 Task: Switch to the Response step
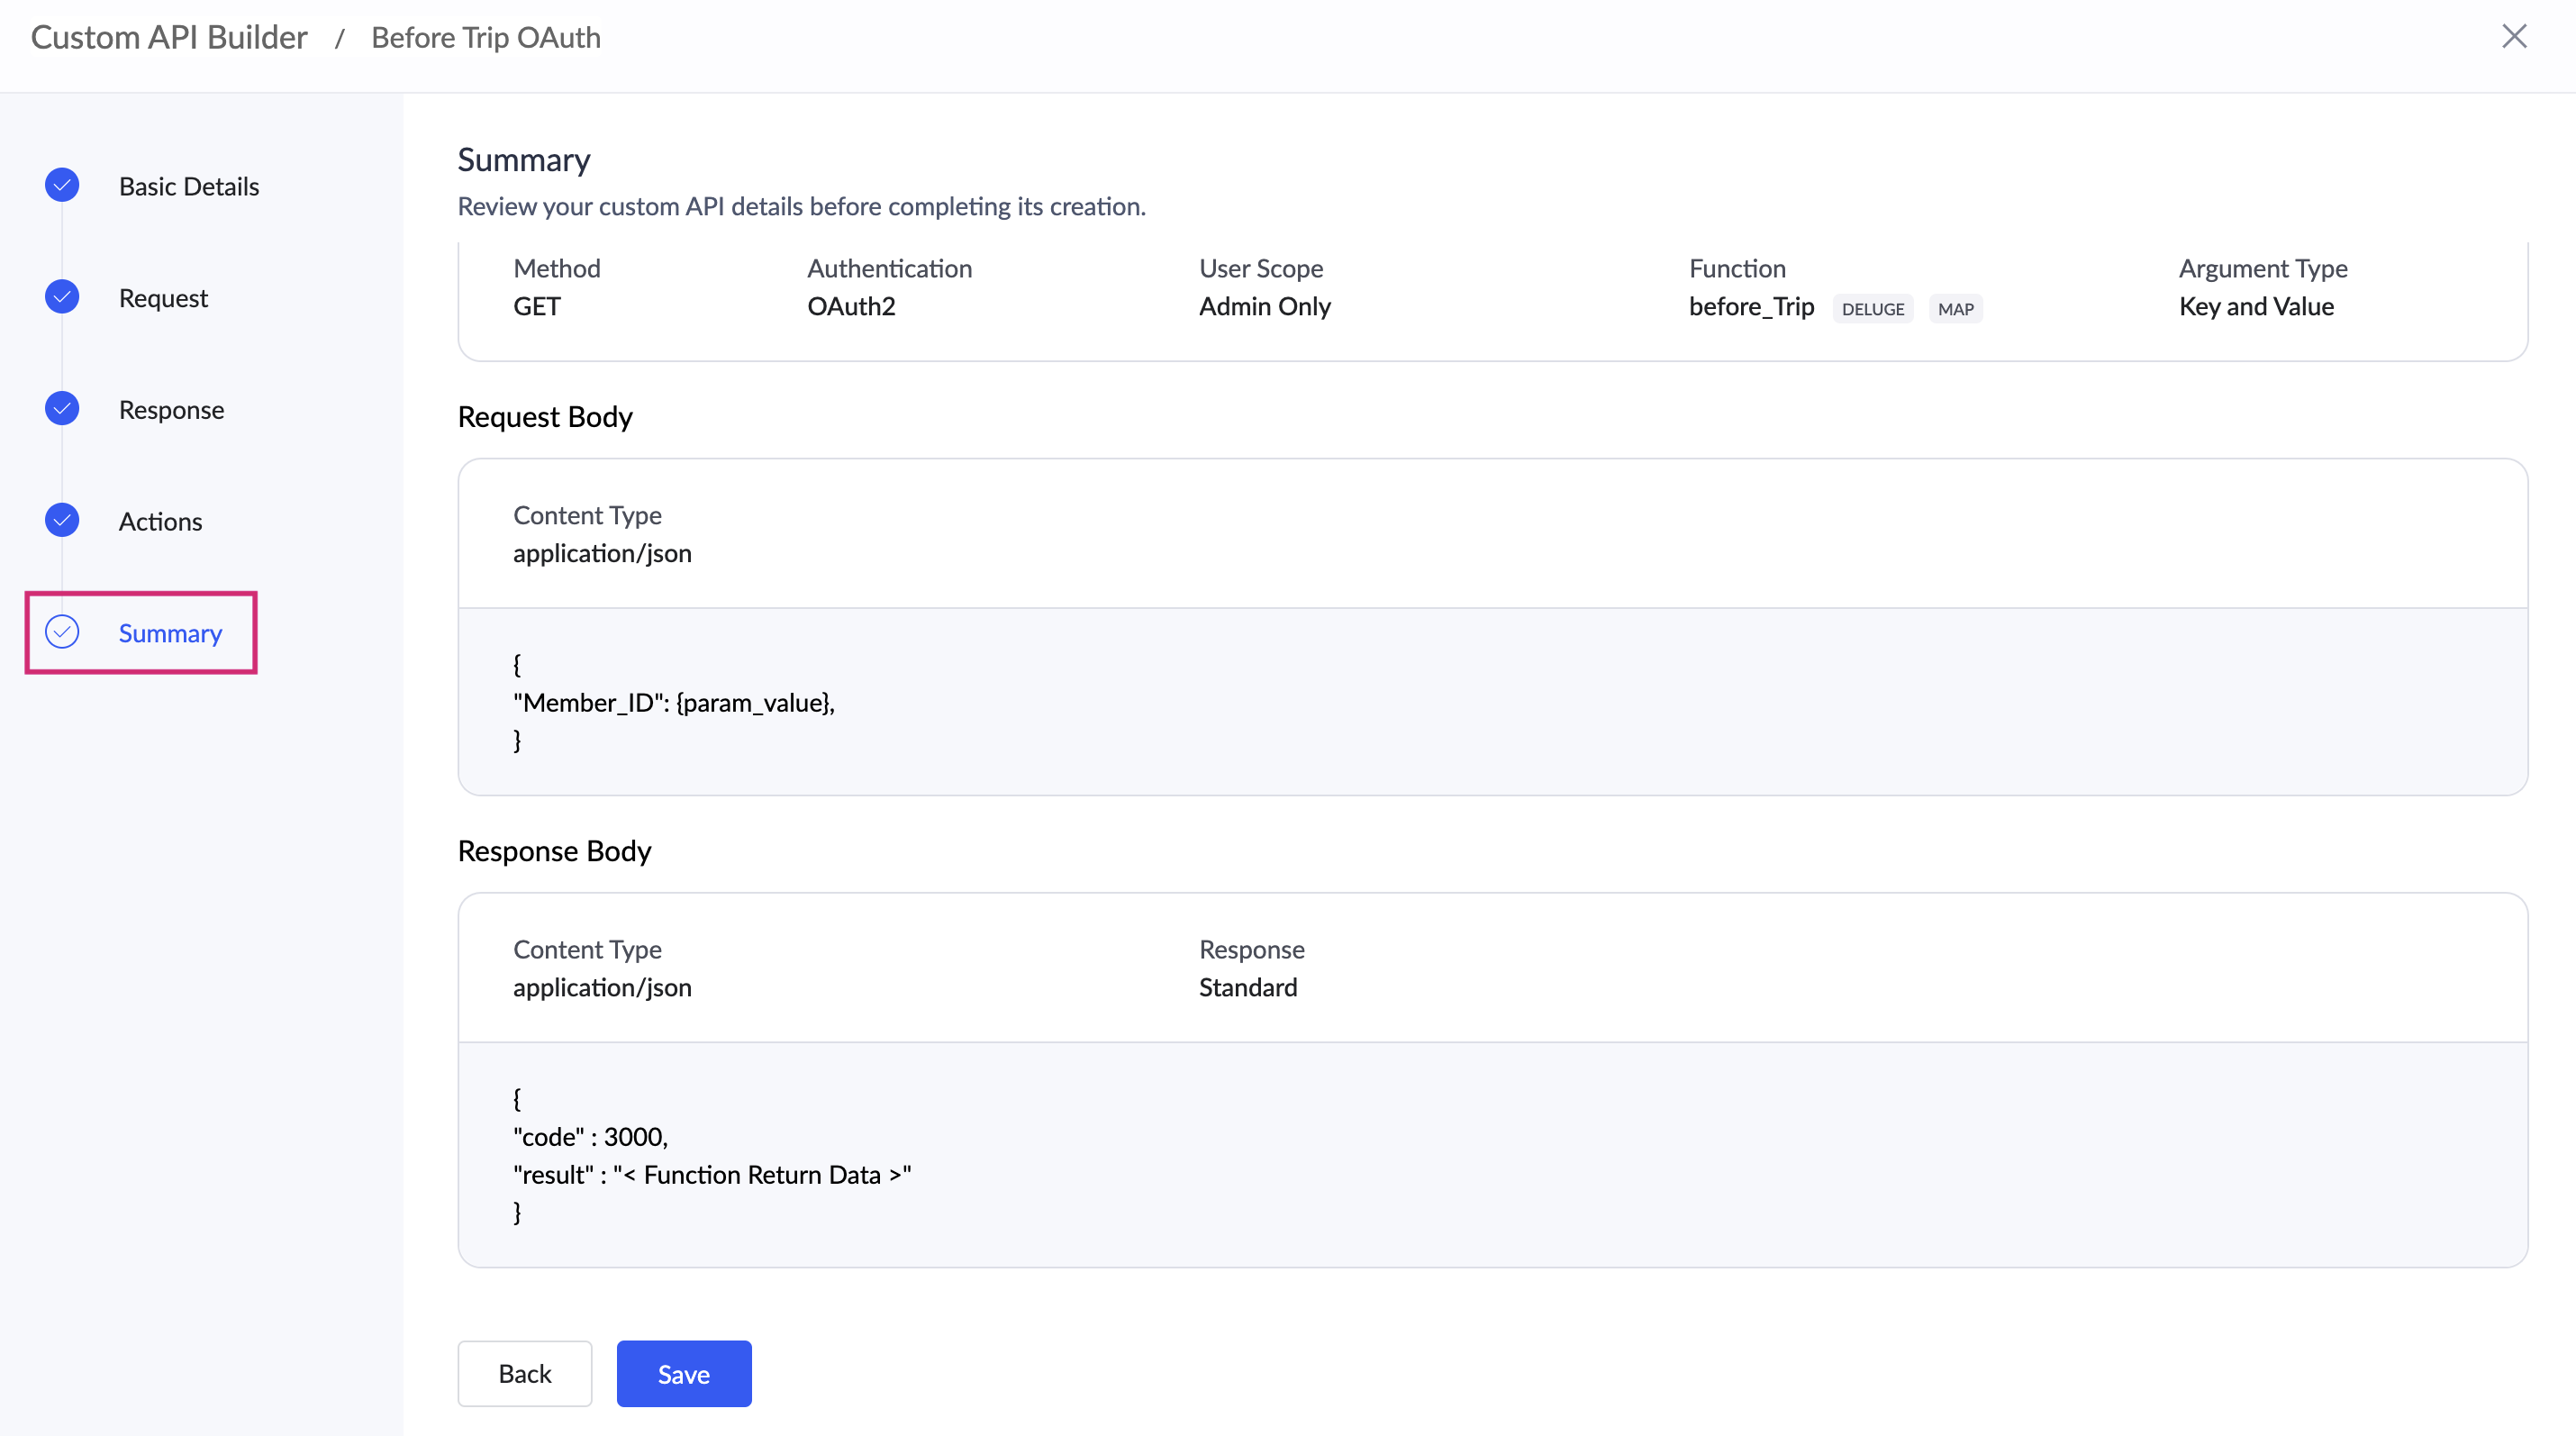pyautogui.click(x=171, y=410)
